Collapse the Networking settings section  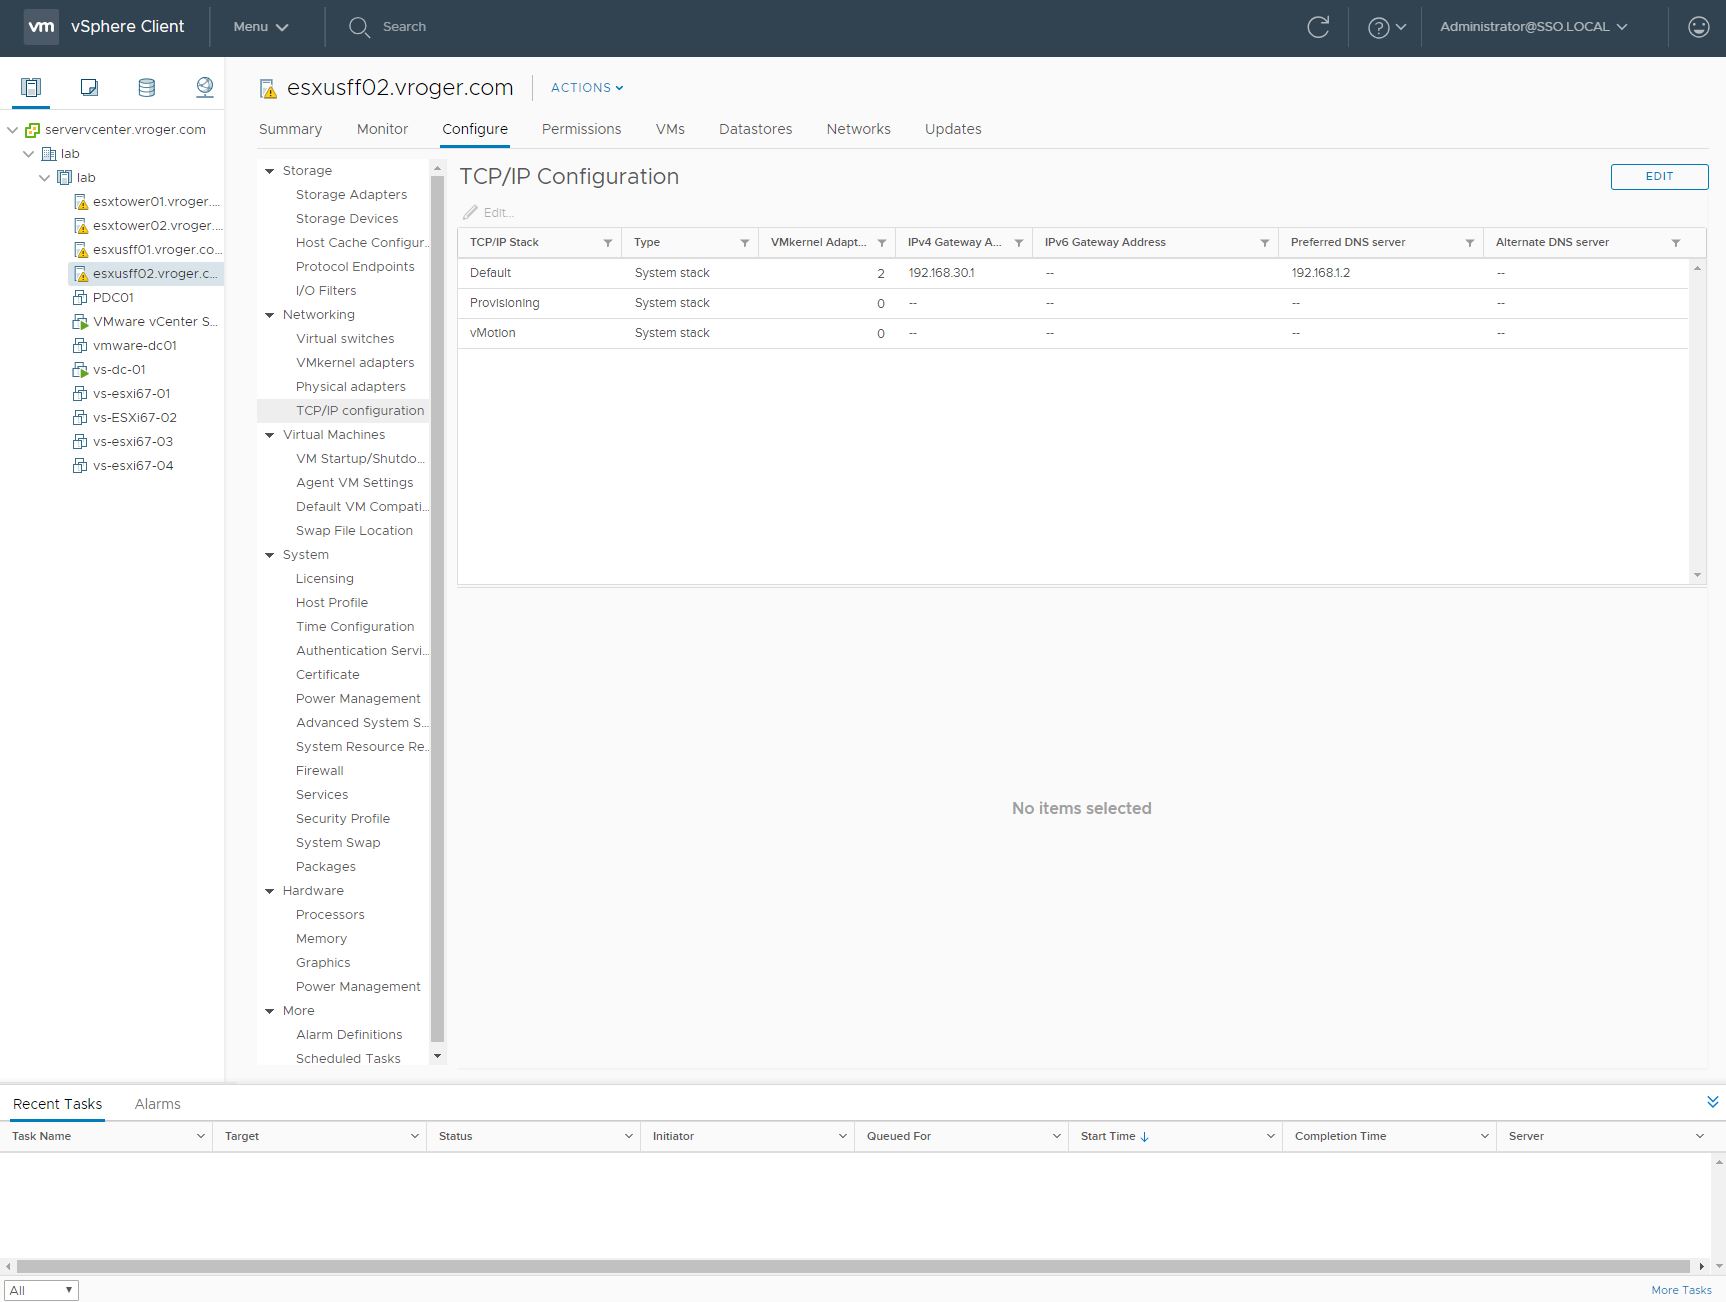(270, 315)
